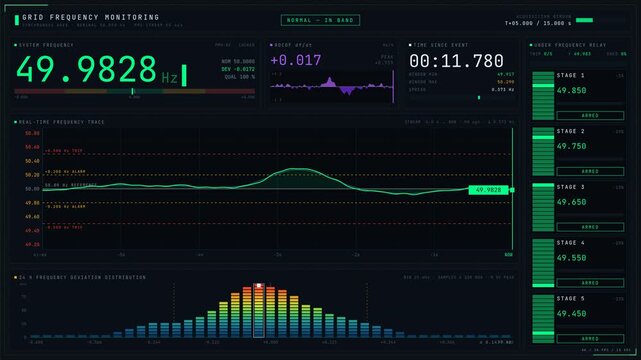Click the 49.9828 system frequency readout
Image resolution: width=641 pixels, height=360 pixels.
(86, 69)
